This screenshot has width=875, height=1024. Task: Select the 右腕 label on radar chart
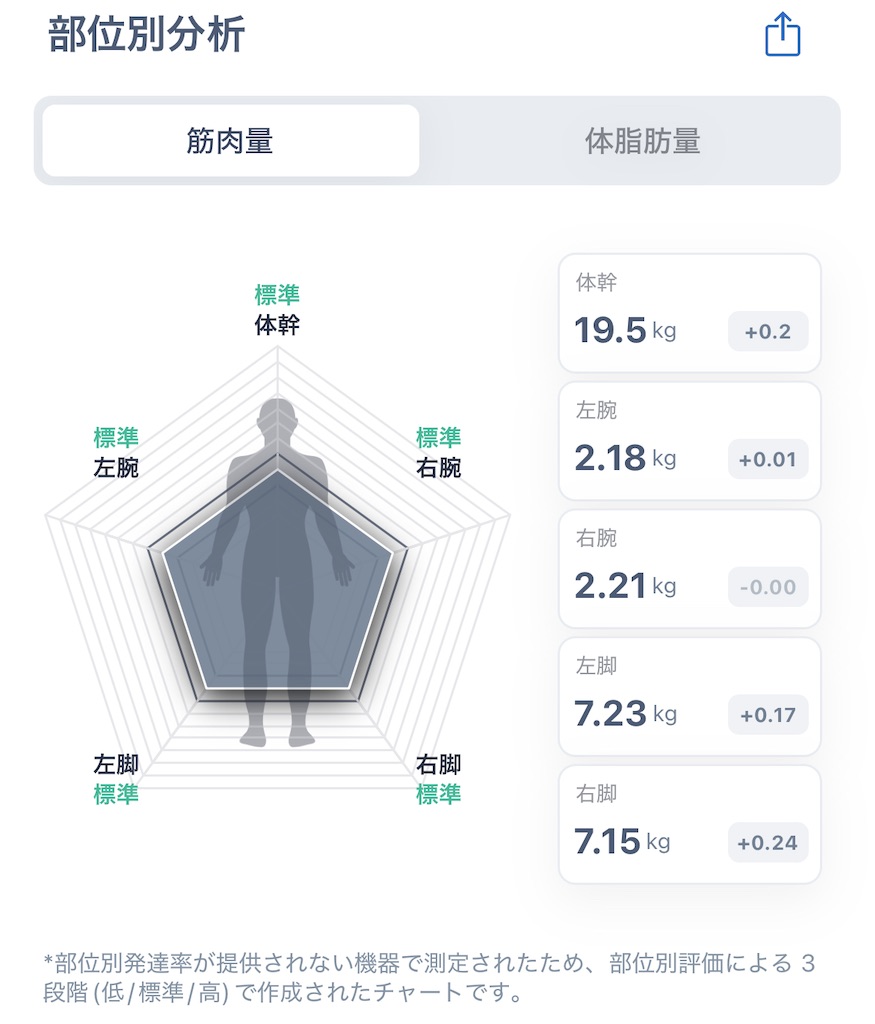(x=438, y=468)
